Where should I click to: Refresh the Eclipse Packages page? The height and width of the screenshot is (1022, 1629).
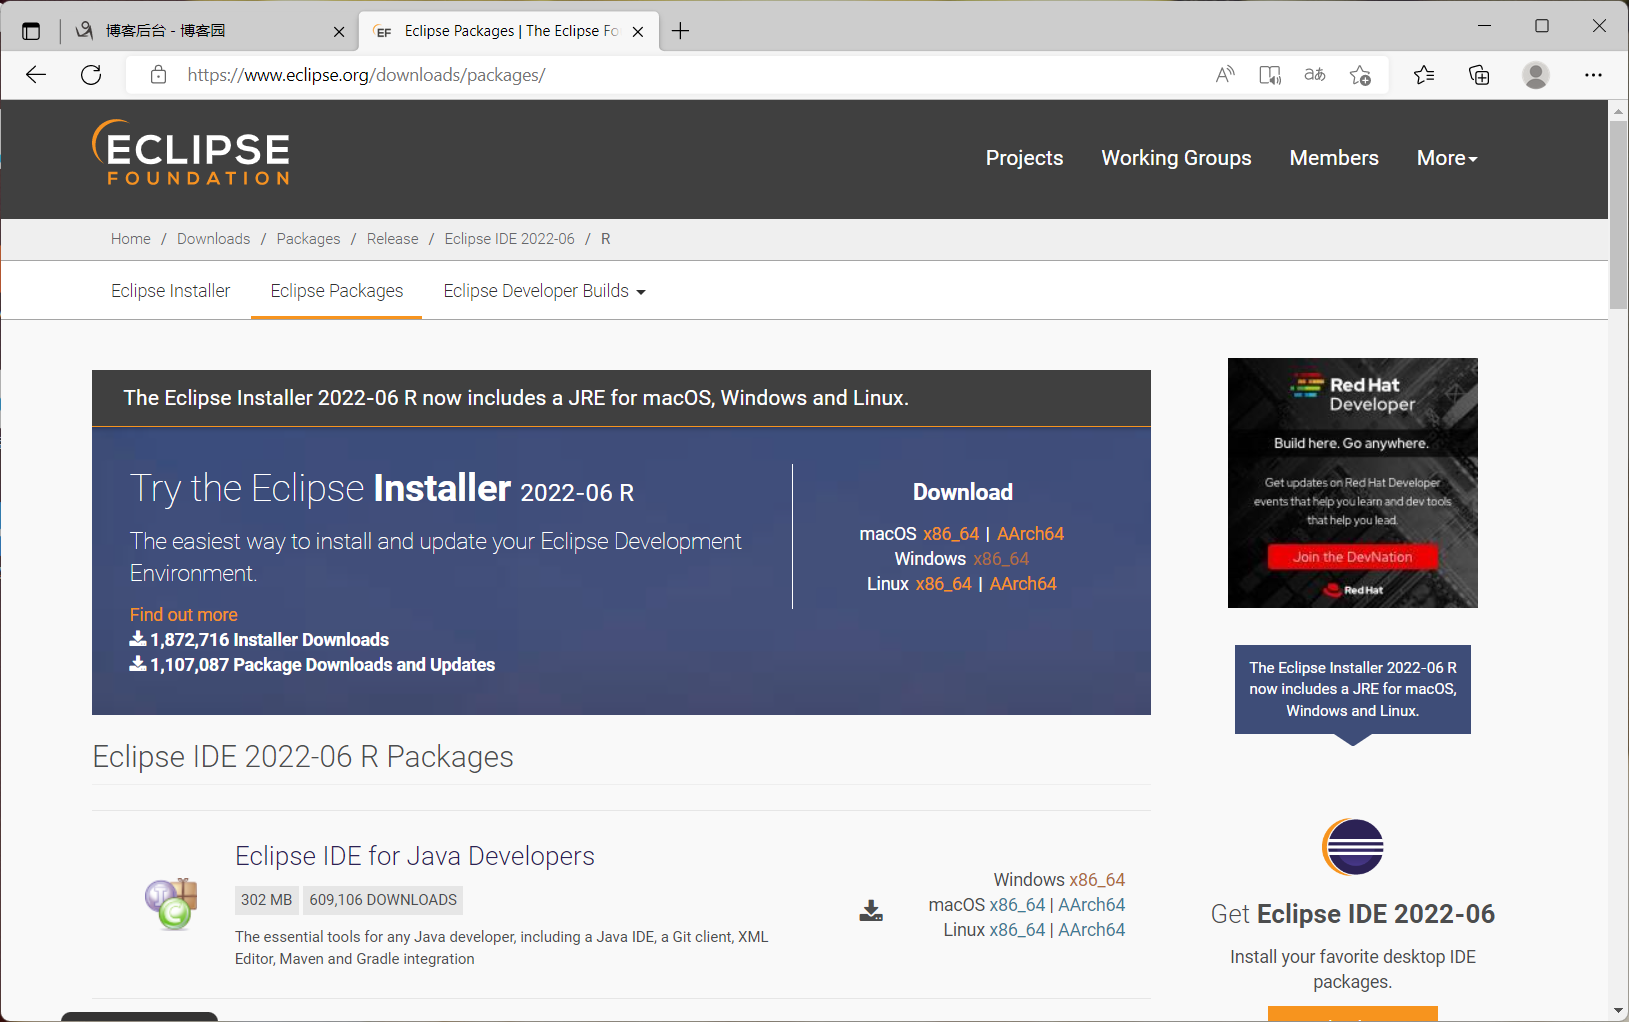[x=91, y=75]
